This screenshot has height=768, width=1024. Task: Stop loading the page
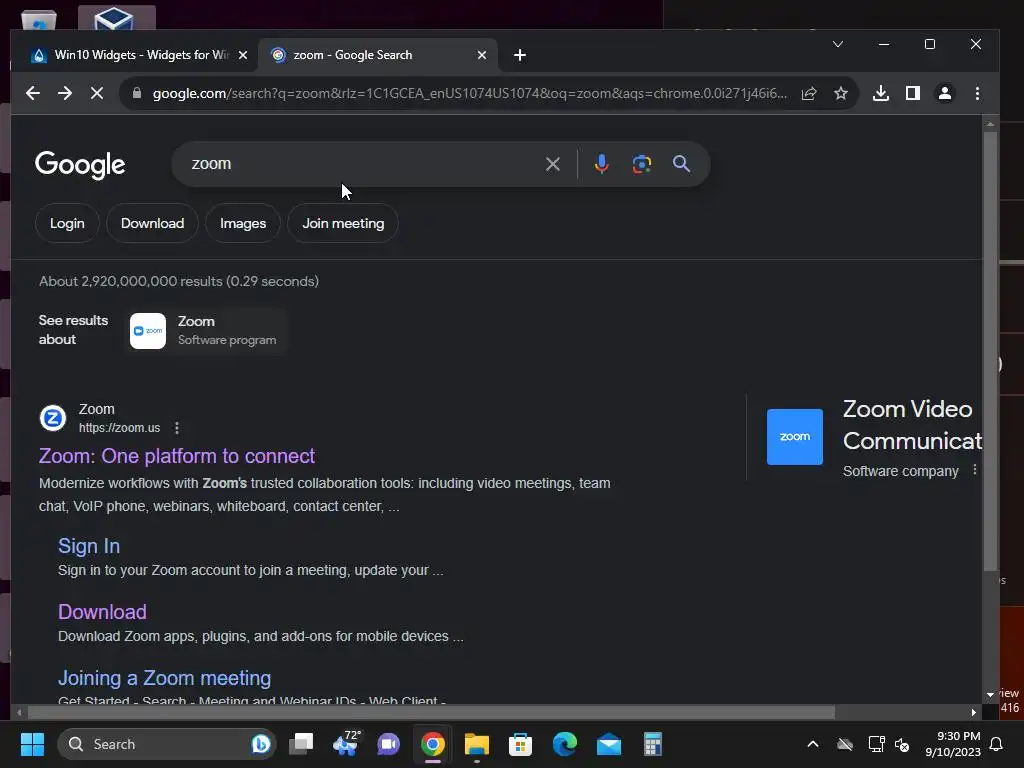[x=97, y=93]
